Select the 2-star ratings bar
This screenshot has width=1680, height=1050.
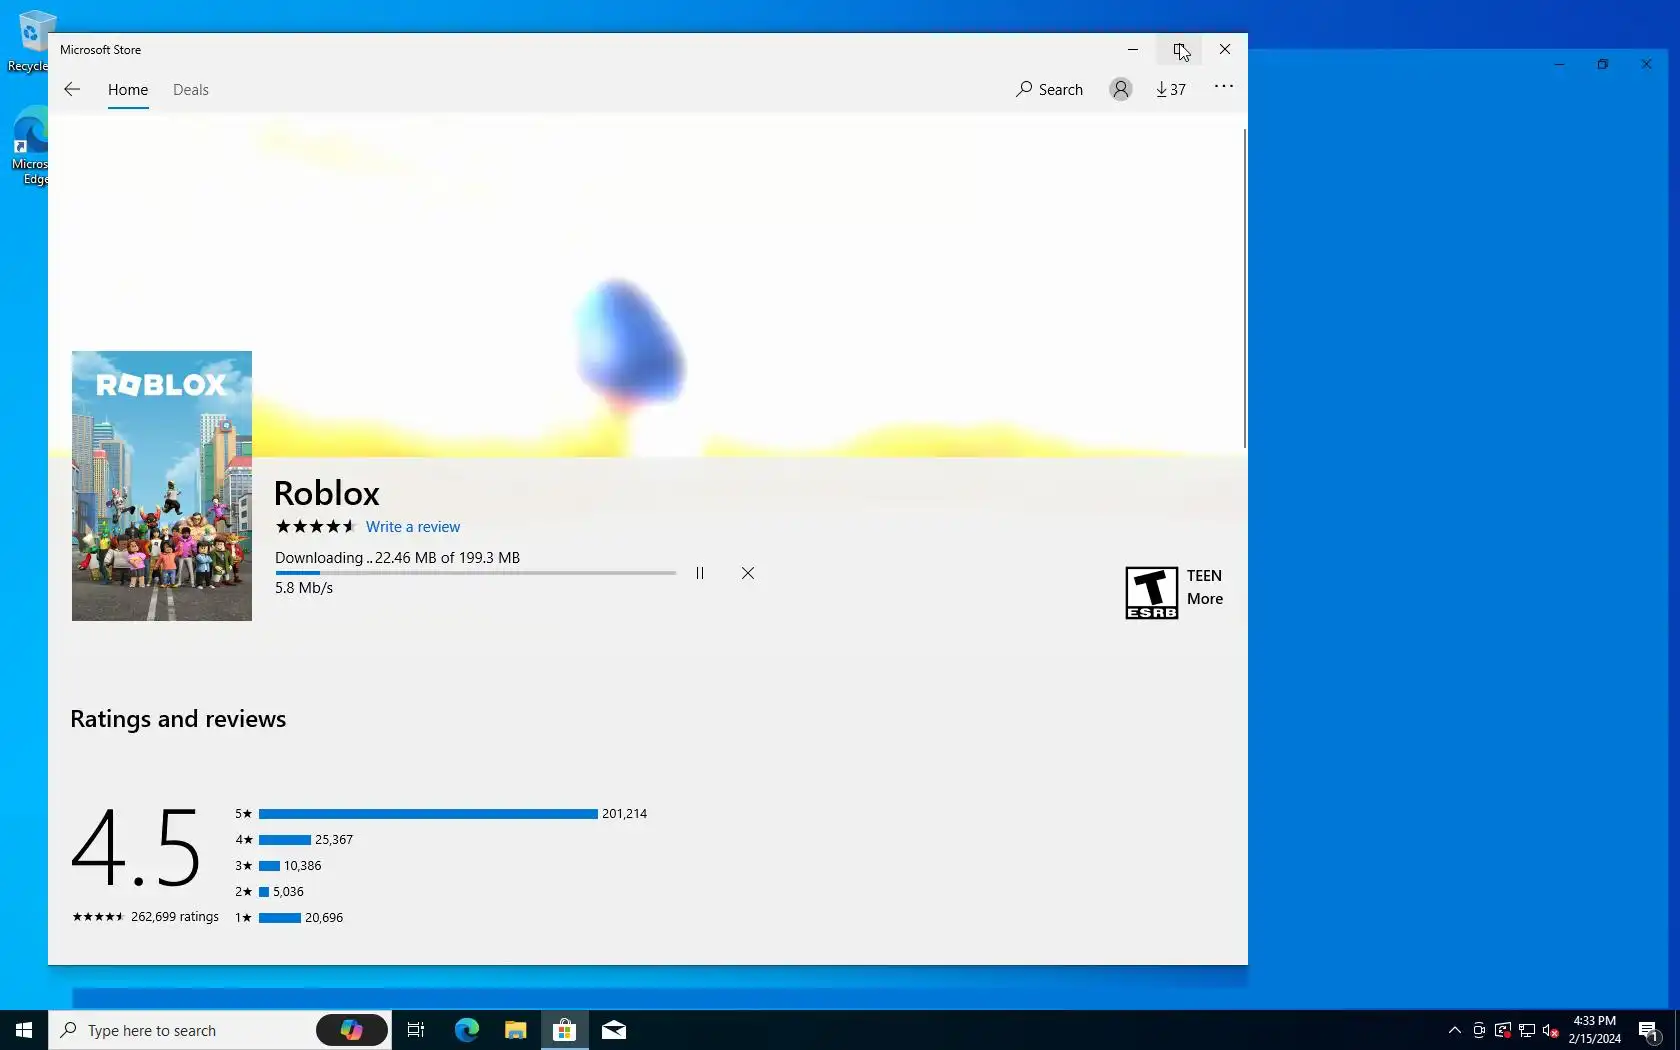[x=264, y=892]
